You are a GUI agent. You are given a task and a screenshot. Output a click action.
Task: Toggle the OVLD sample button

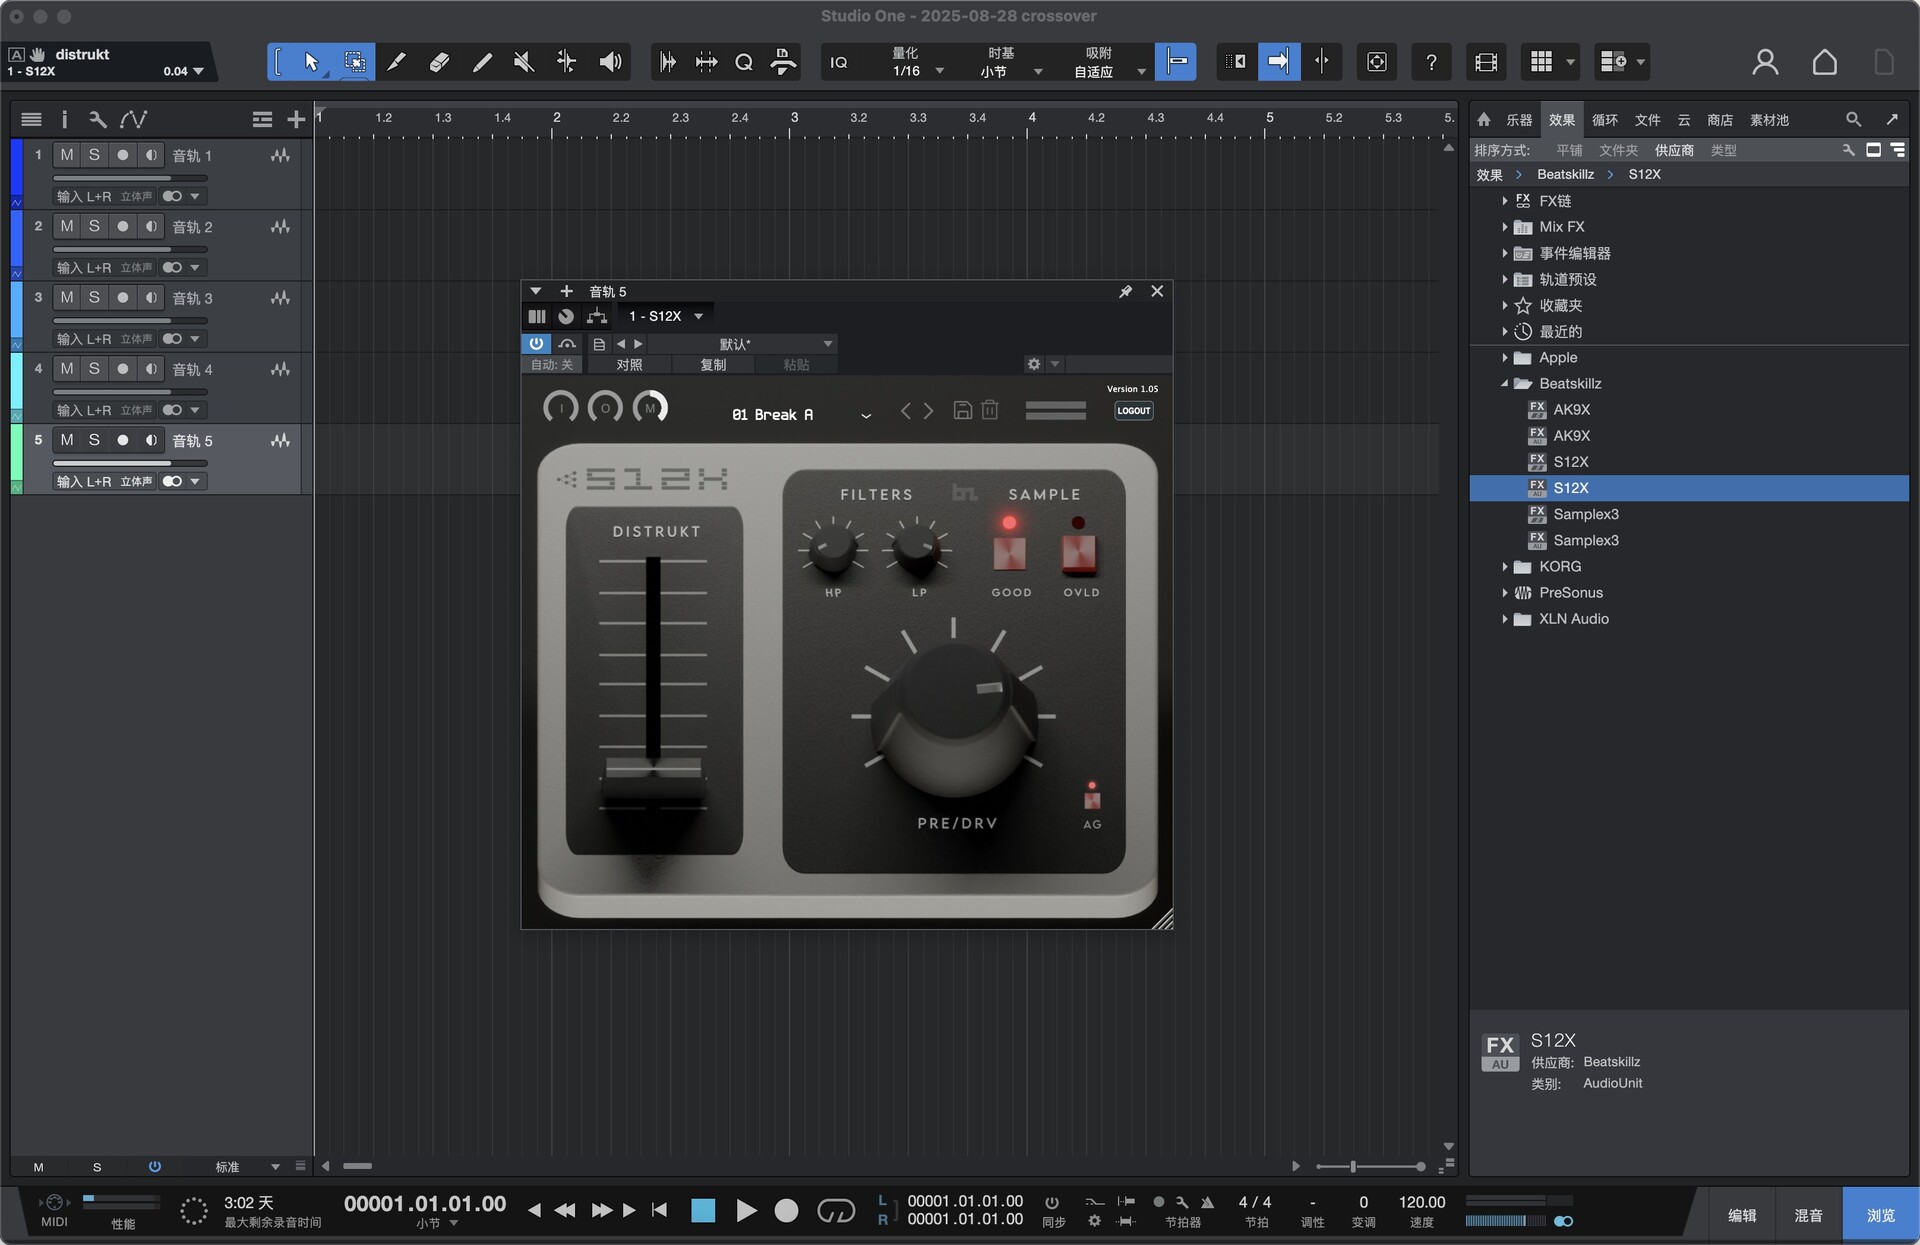tap(1080, 552)
